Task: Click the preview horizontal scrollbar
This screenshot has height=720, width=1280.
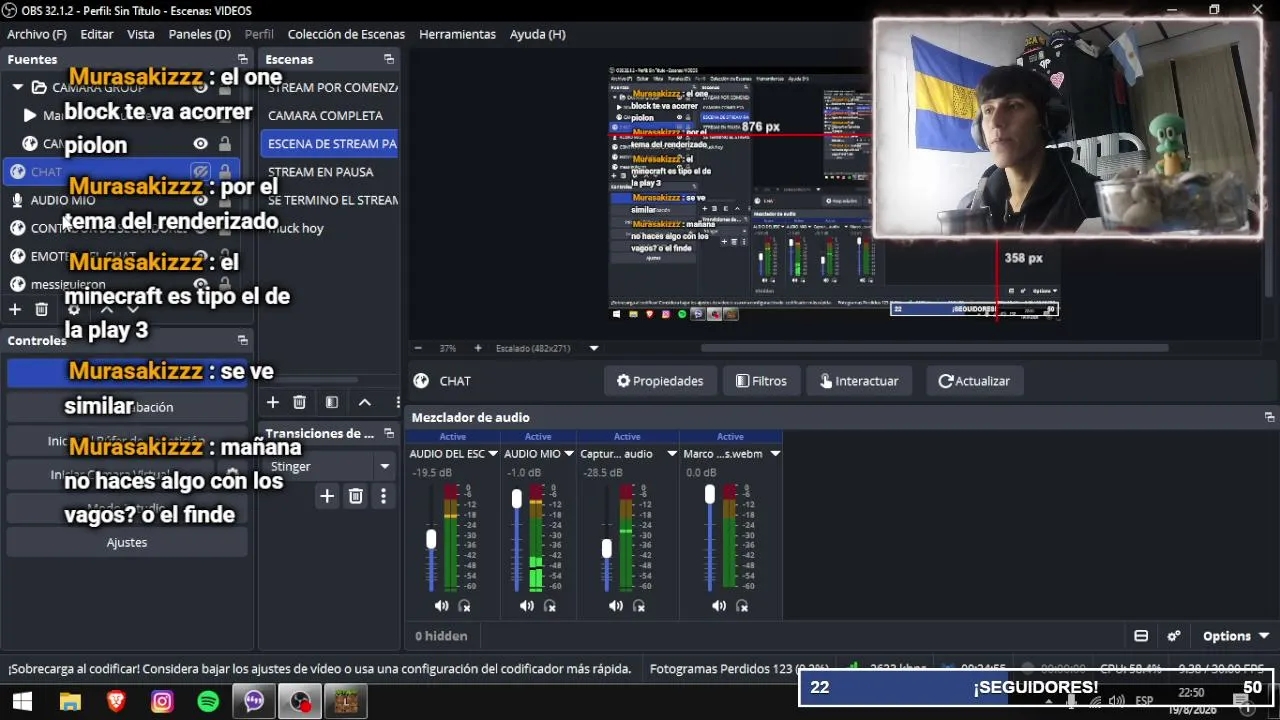Action: [935, 348]
